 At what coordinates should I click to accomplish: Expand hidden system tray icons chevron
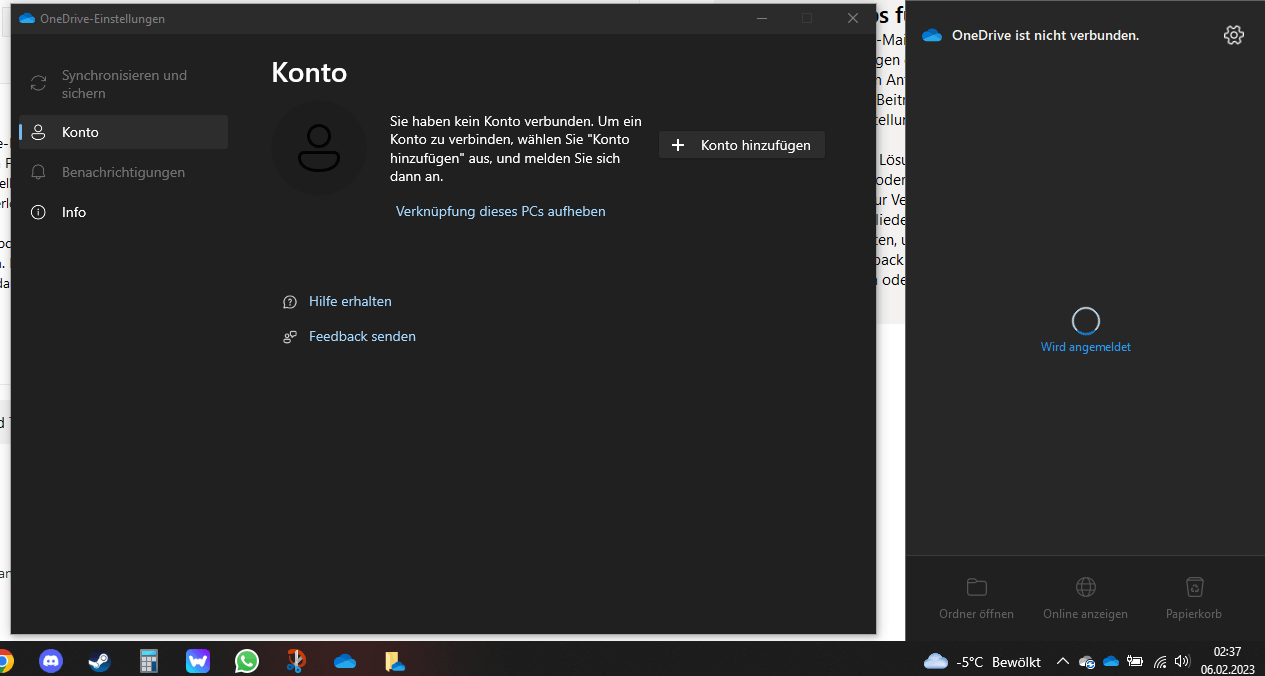coord(1063,661)
